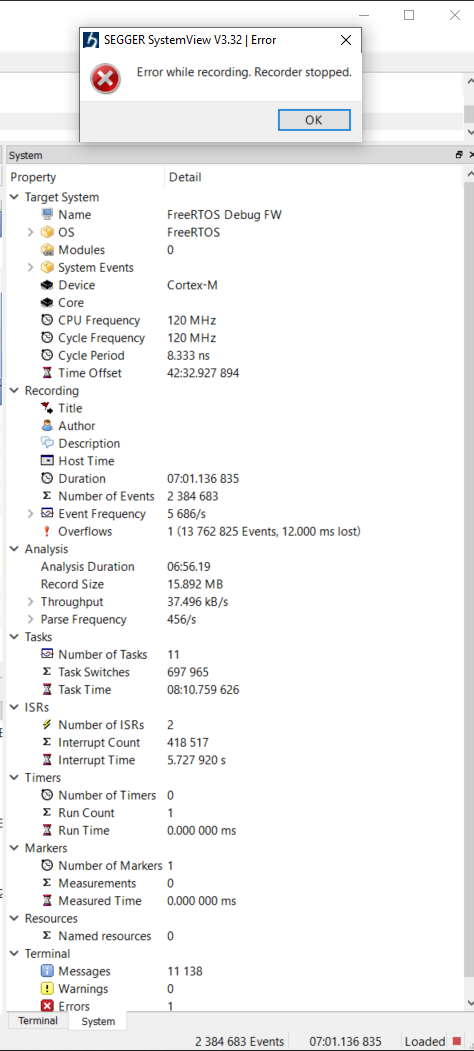Click the Author person icon
Image resolution: width=474 pixels, height=1051 pixels.
47,426
